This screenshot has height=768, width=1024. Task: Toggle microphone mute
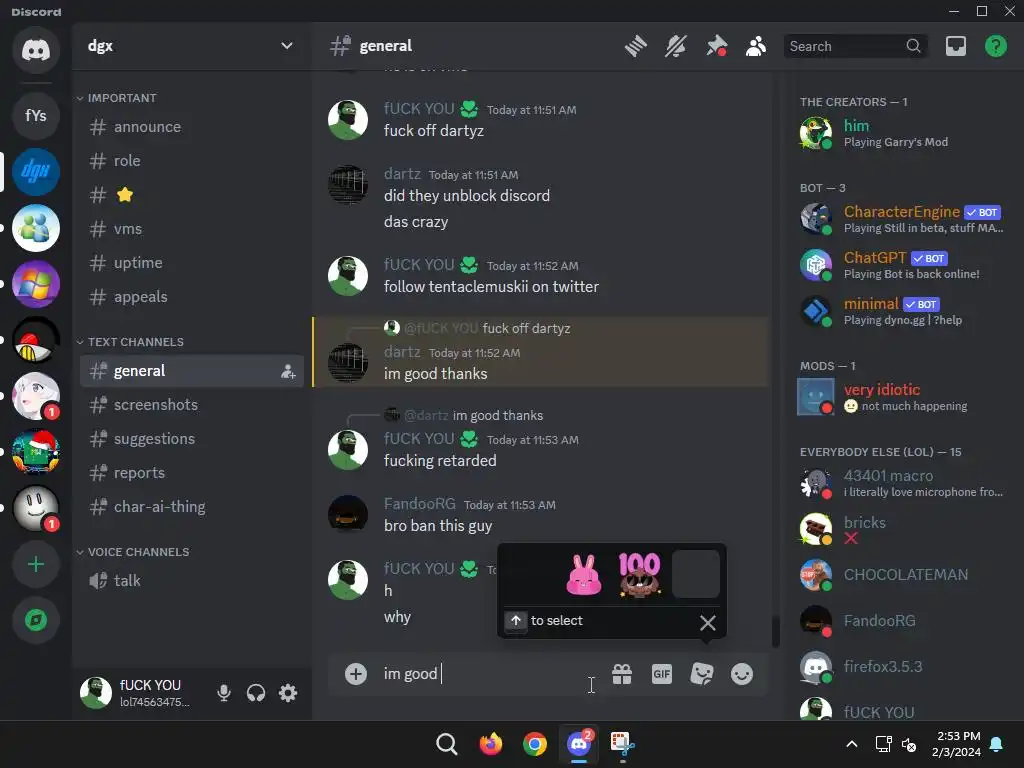(224, 693)
